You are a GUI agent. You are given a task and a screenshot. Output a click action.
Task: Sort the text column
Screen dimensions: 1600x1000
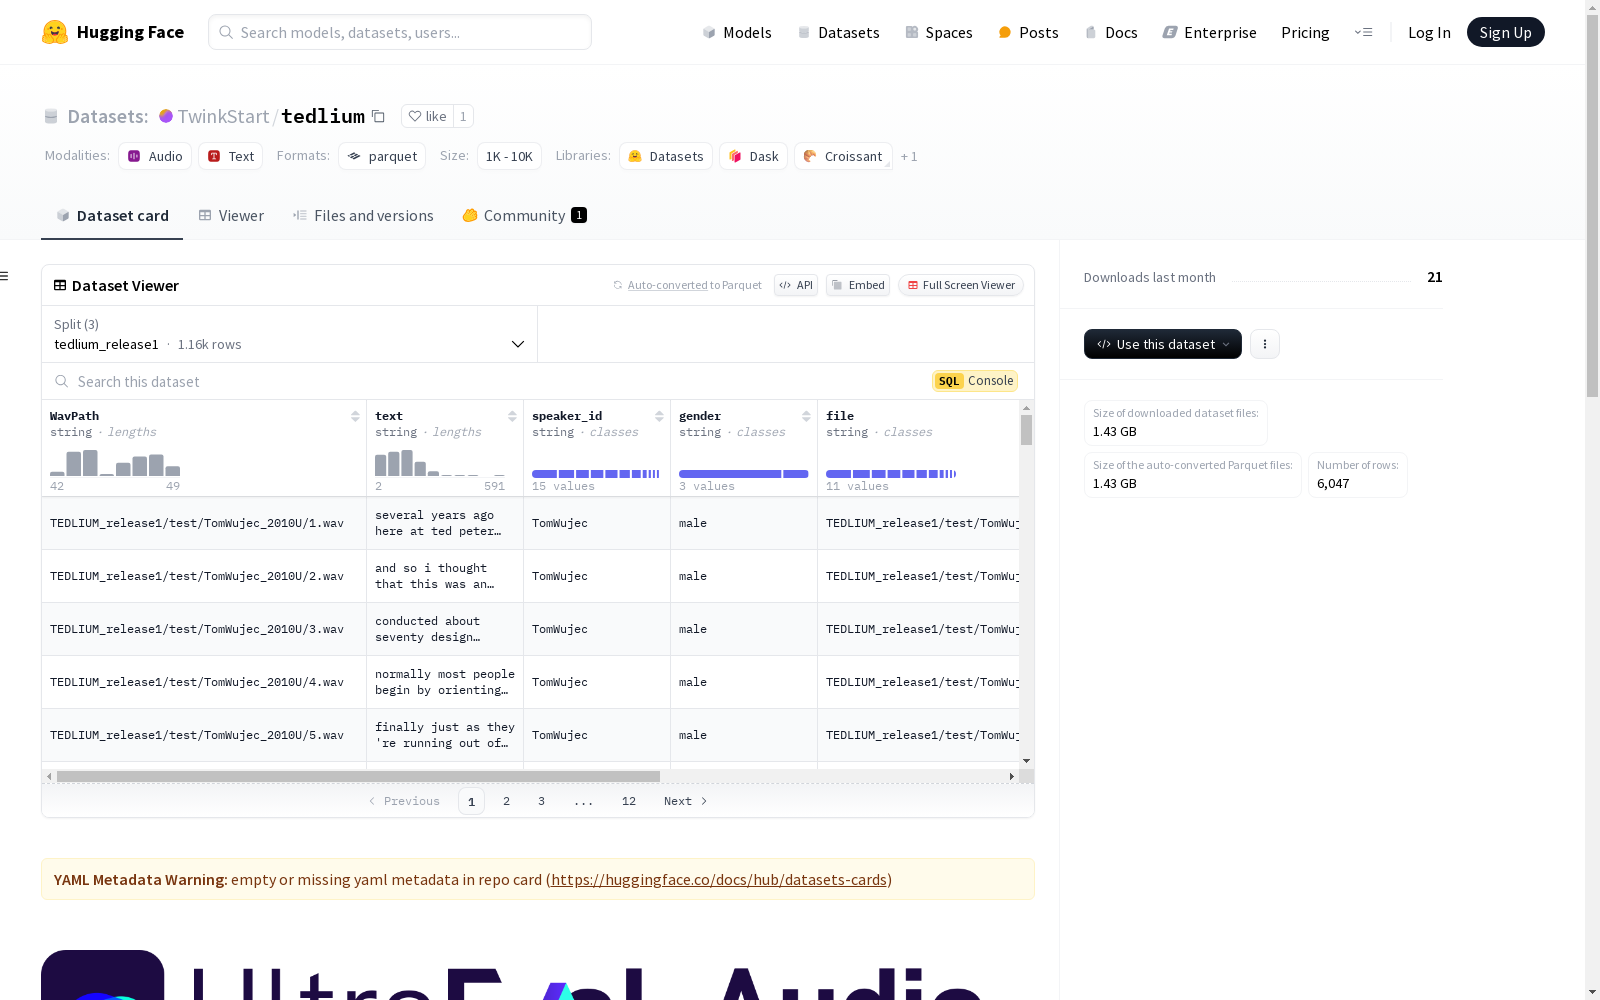click(x=512, y=416)
